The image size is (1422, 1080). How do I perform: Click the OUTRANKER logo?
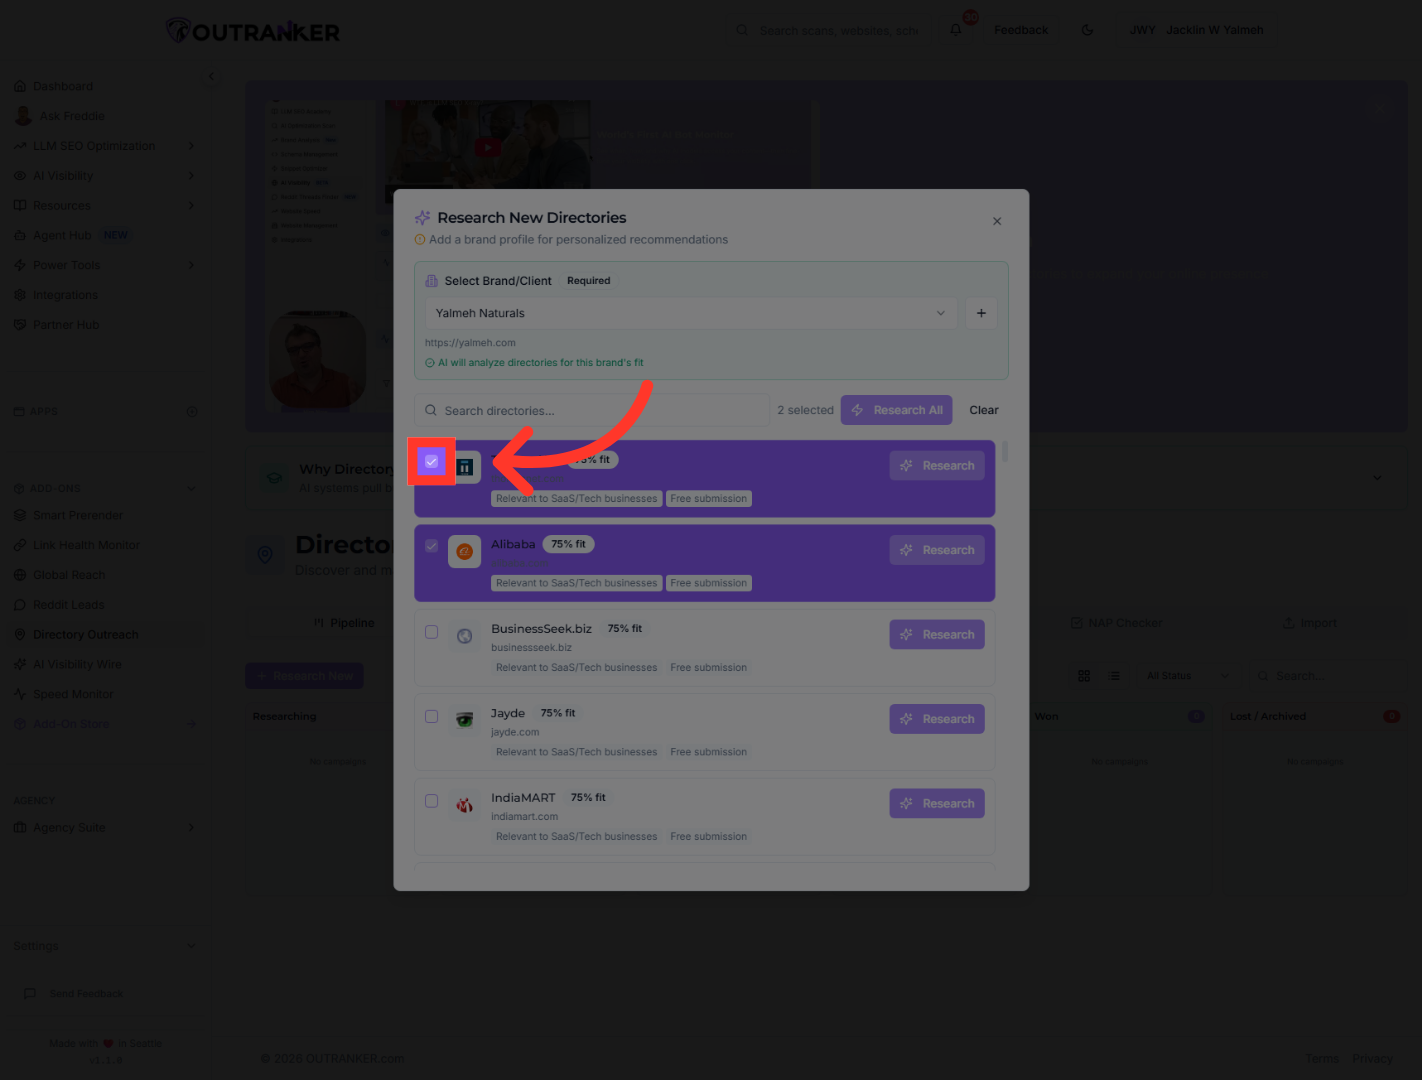coord(253,31)
